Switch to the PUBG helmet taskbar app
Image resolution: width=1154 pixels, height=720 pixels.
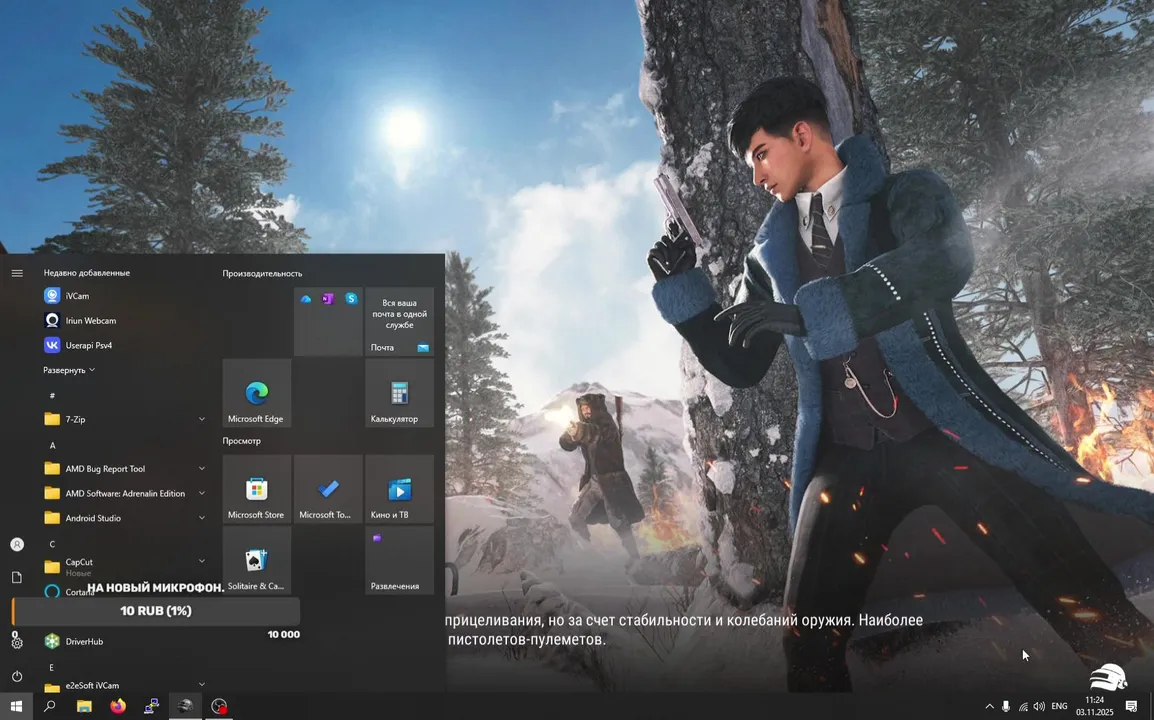(185, 706)
